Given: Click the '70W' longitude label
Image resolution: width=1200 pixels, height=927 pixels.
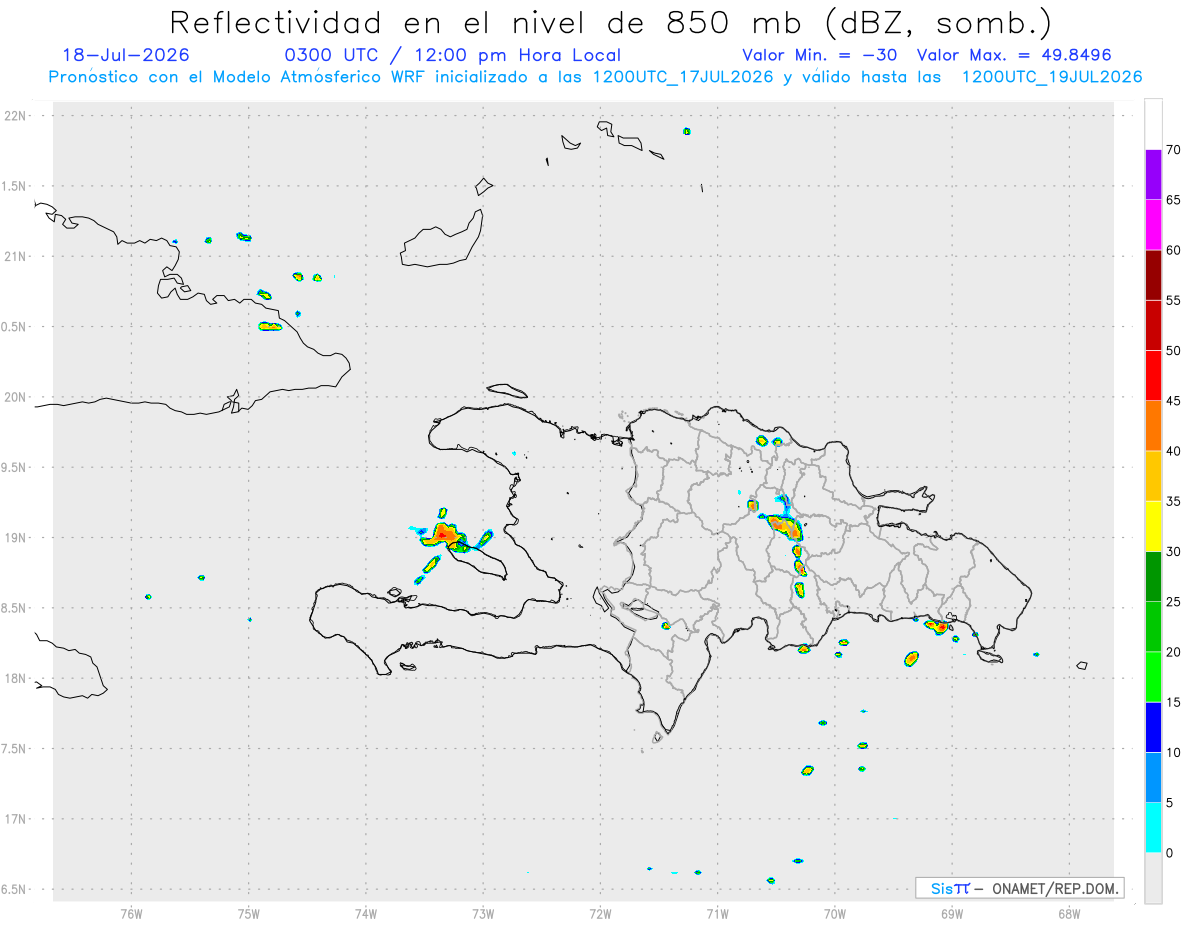Looking at the screenshot, I should (835, 913).
